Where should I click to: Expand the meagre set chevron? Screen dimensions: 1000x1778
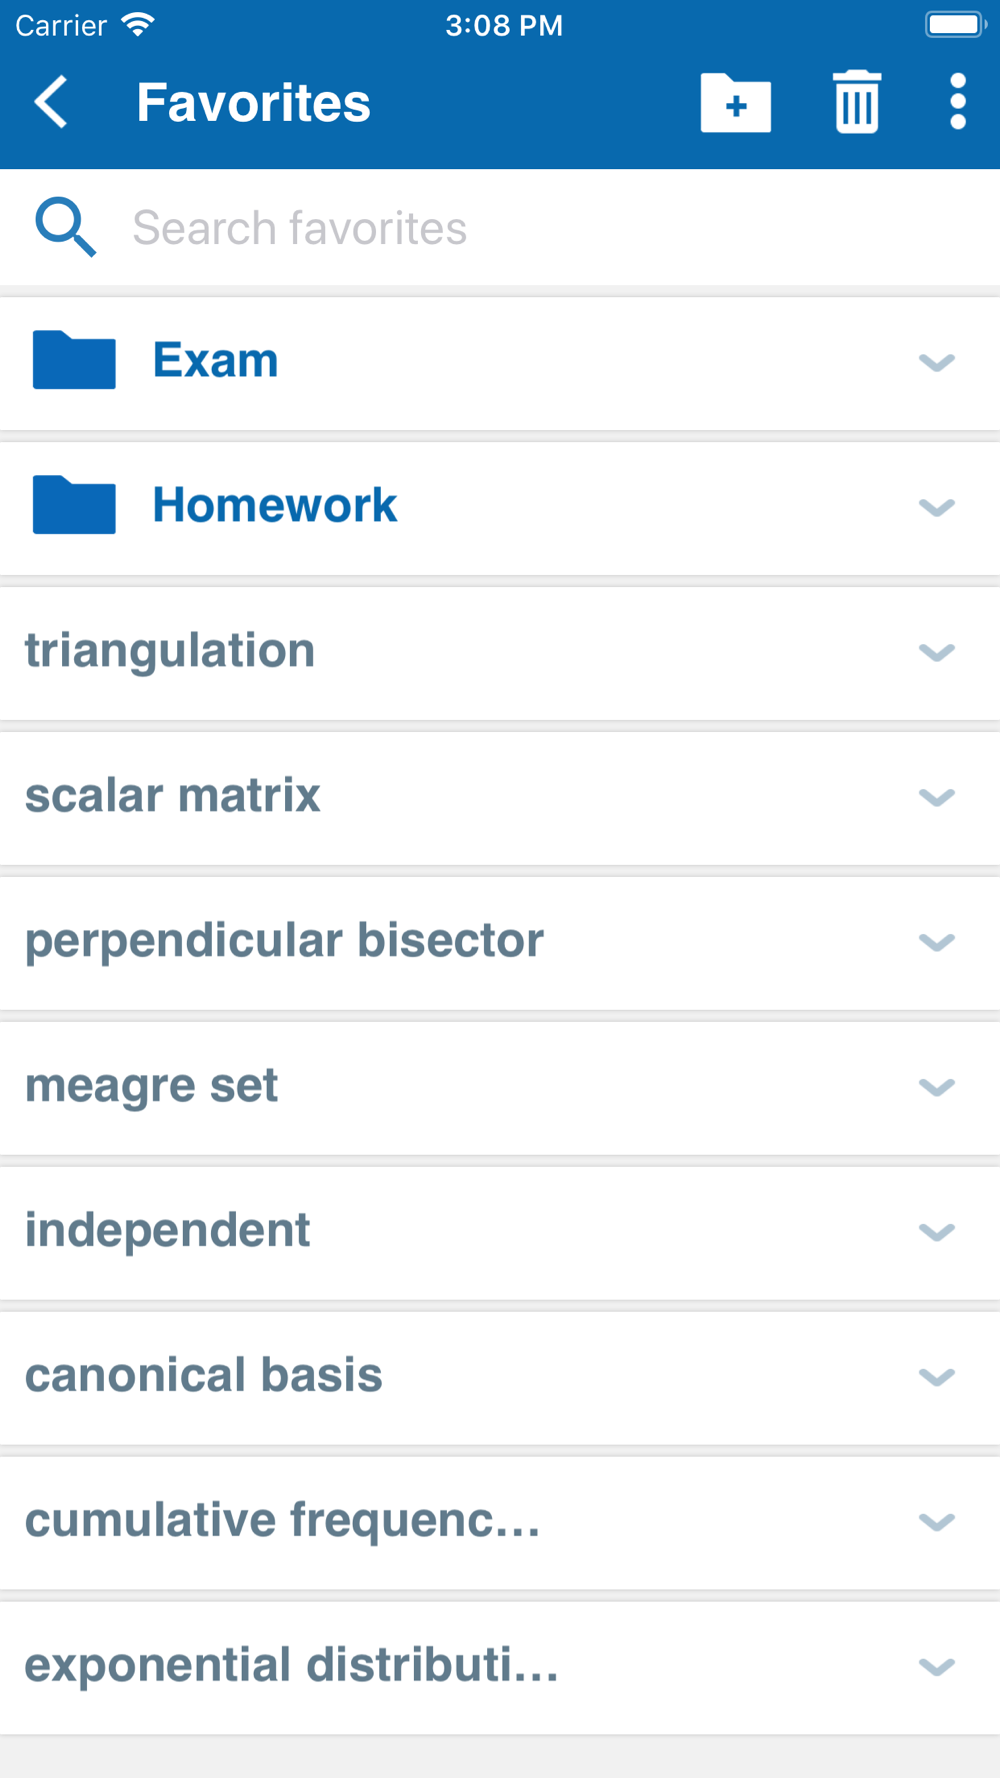(x=937, y=1087)
